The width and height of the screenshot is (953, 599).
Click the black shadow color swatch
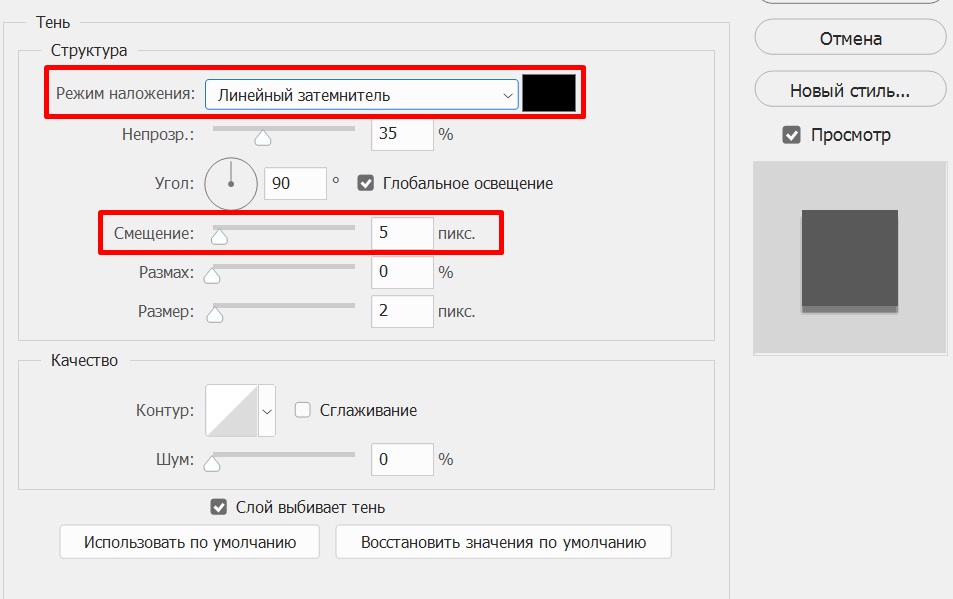(x=549, y=93)
